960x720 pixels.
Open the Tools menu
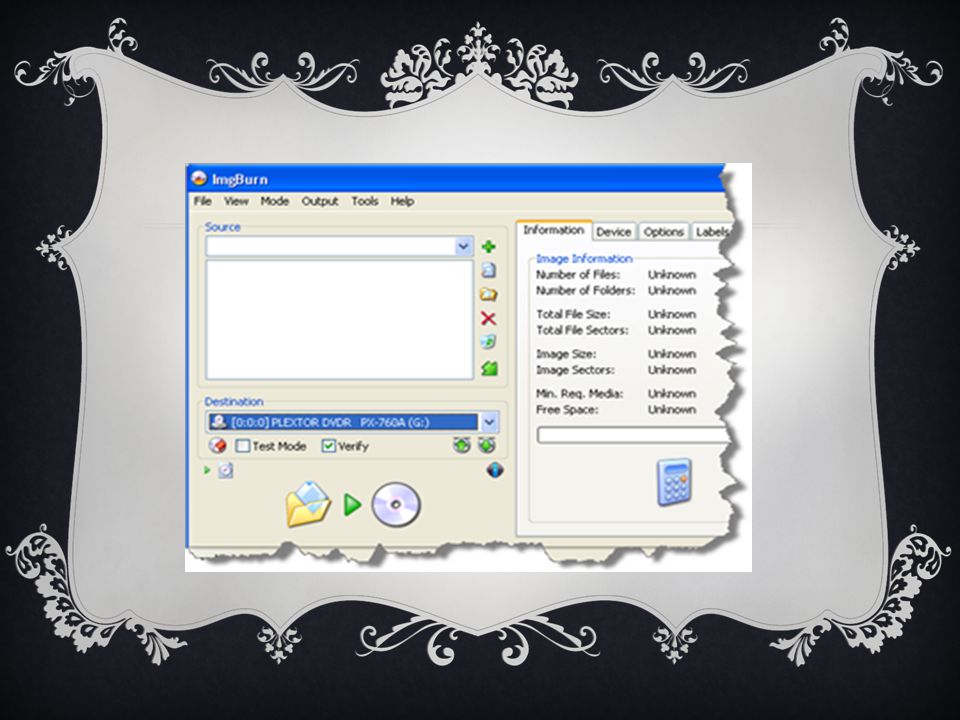coord(364,201)
